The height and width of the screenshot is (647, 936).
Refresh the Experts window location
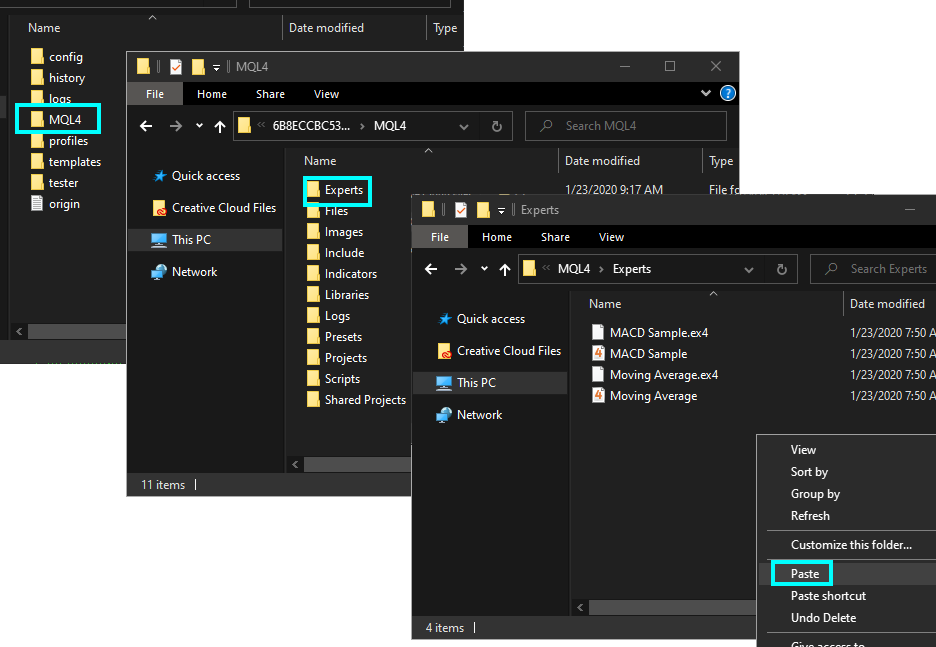pos(781,269)
